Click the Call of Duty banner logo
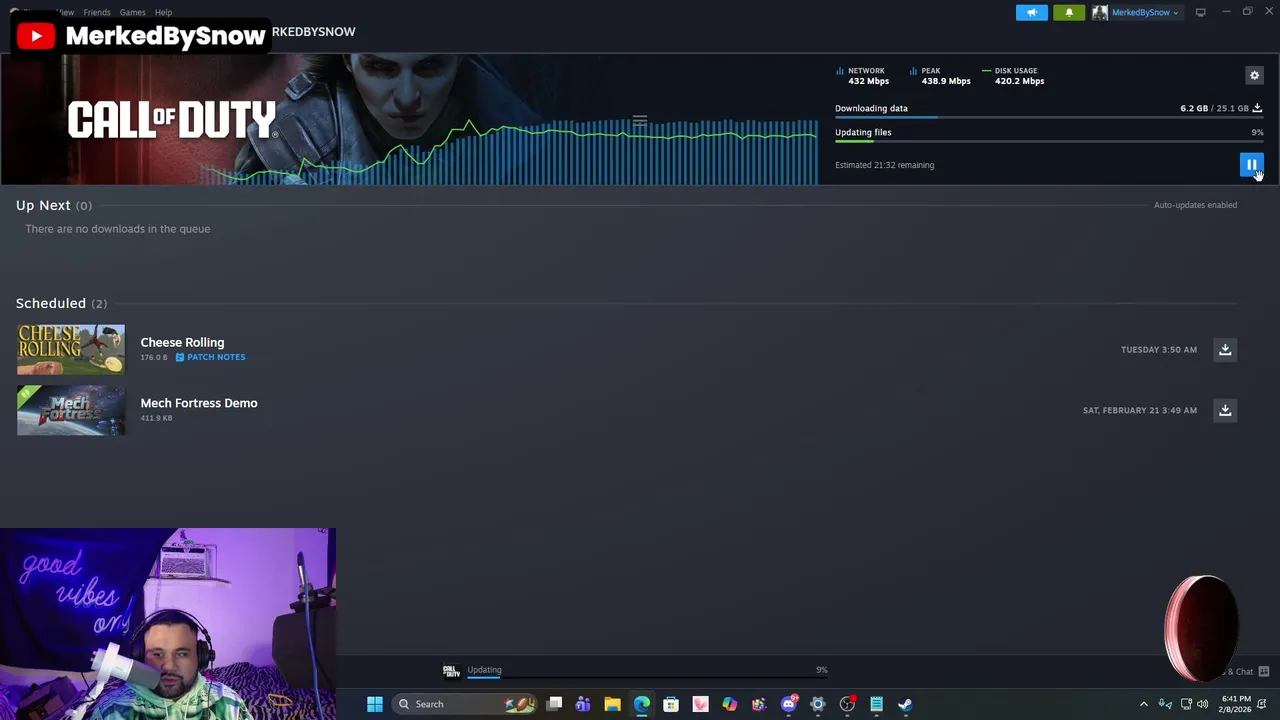Viewport: 1280px width, 720px height. (x=172, y=120)
